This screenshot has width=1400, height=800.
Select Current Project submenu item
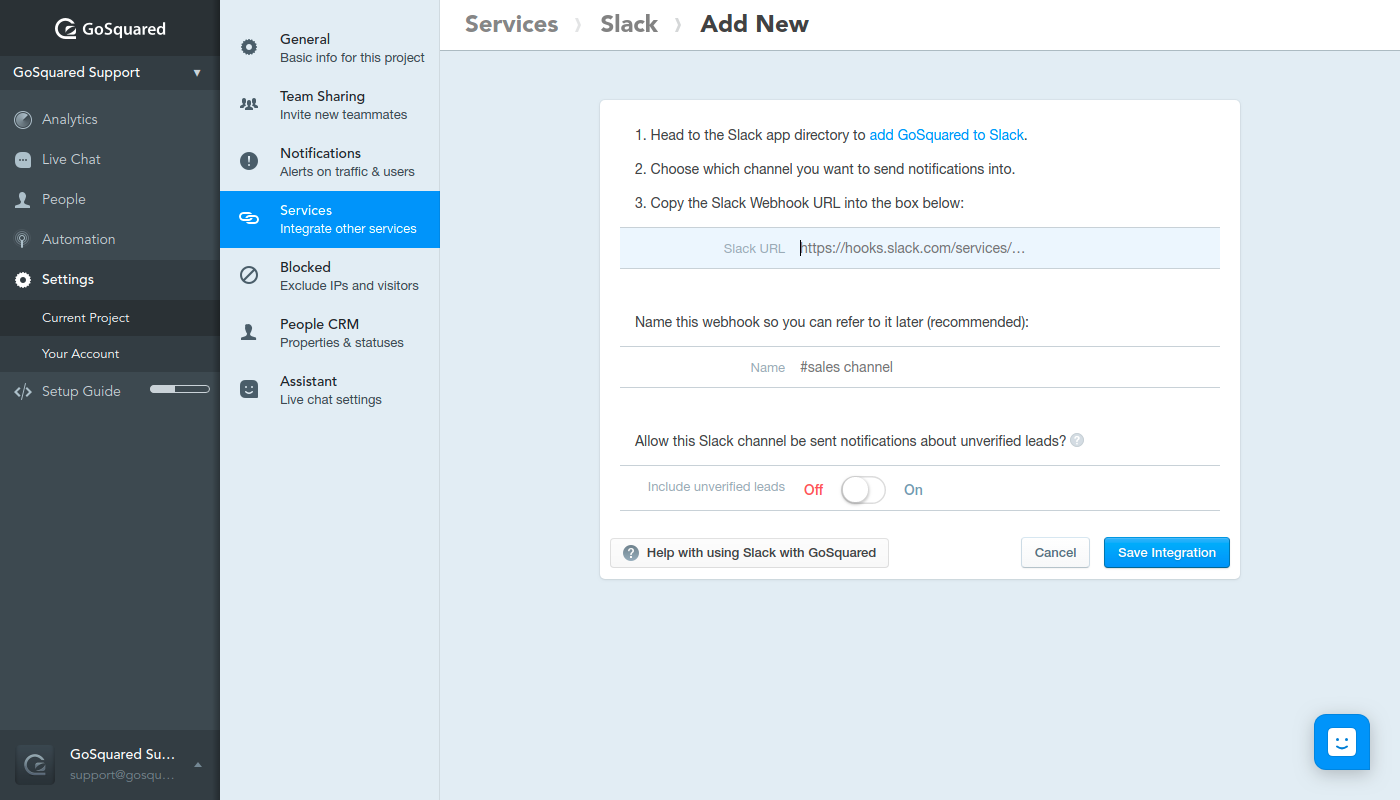109,318
